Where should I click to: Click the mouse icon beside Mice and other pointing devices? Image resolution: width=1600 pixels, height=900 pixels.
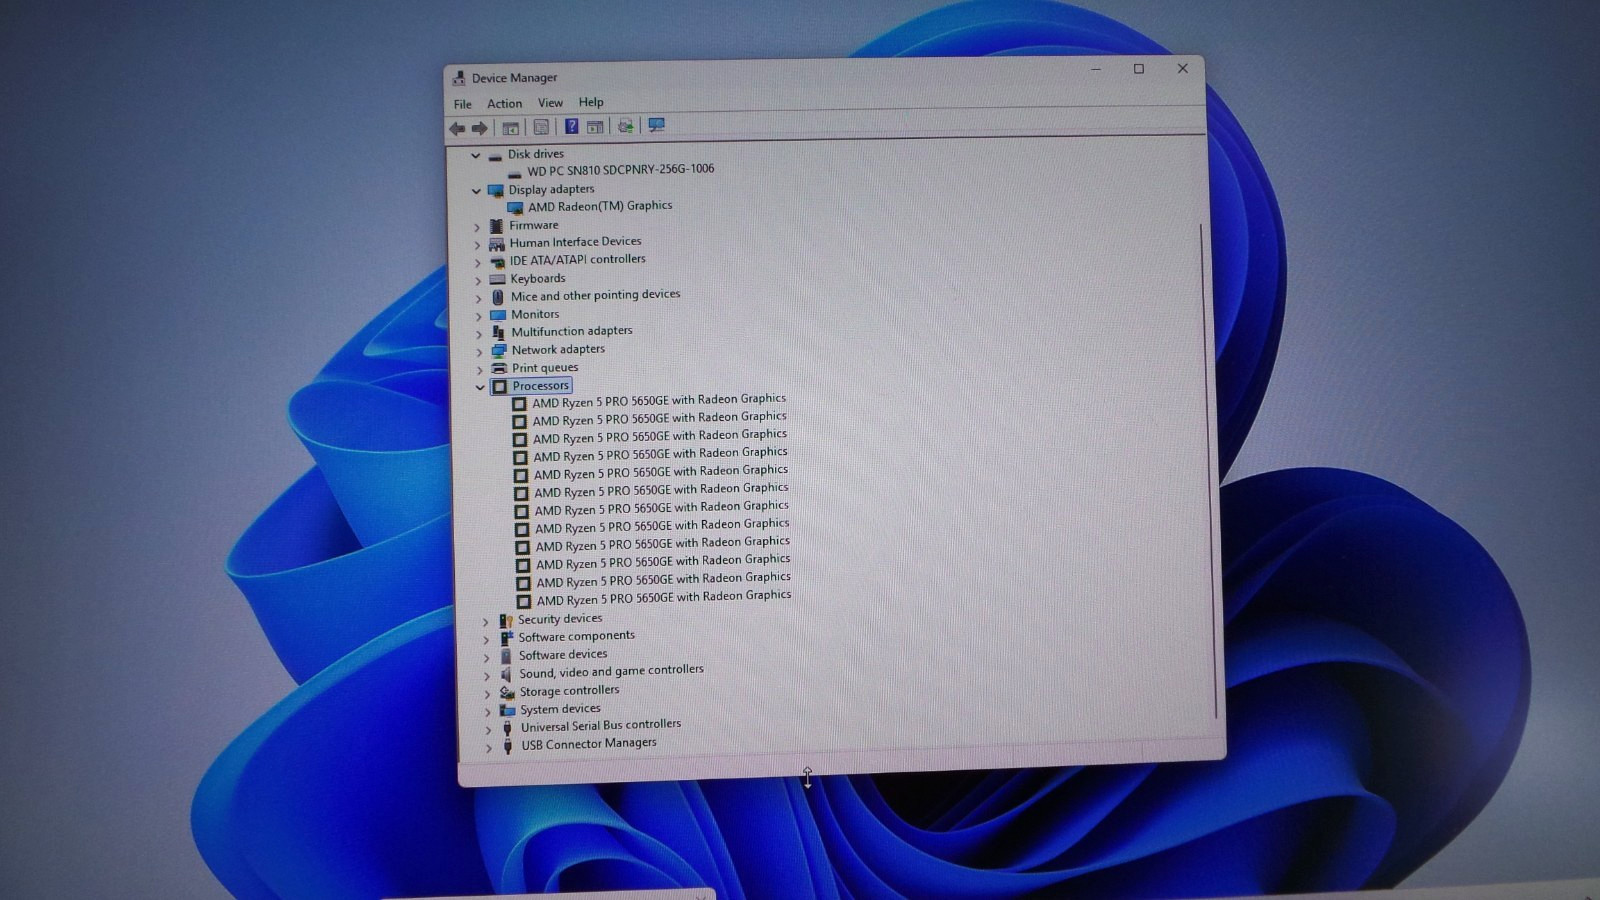[499, 297]
